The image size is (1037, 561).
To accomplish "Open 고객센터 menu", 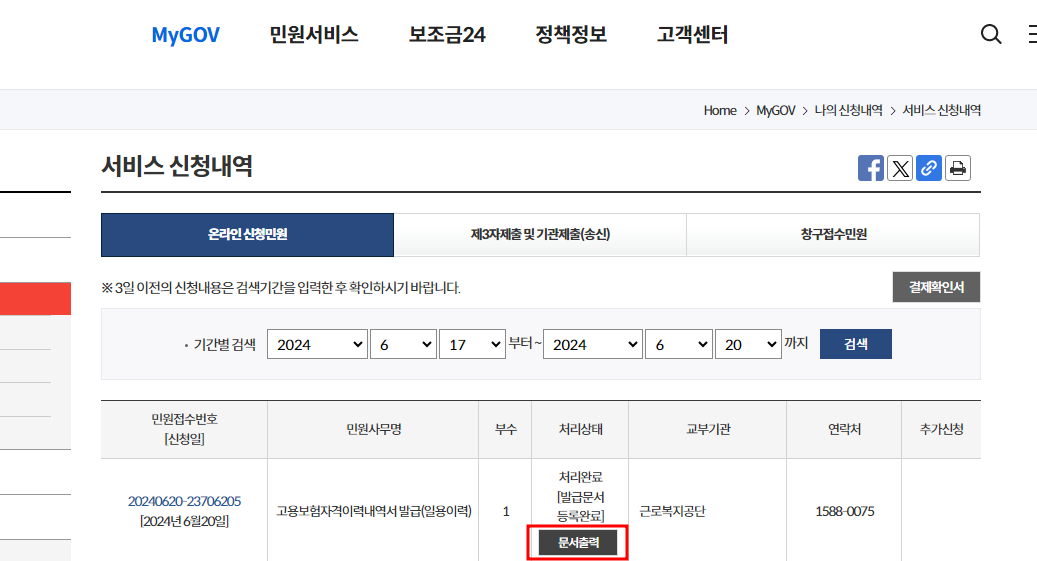I will (x=692, y=34).
